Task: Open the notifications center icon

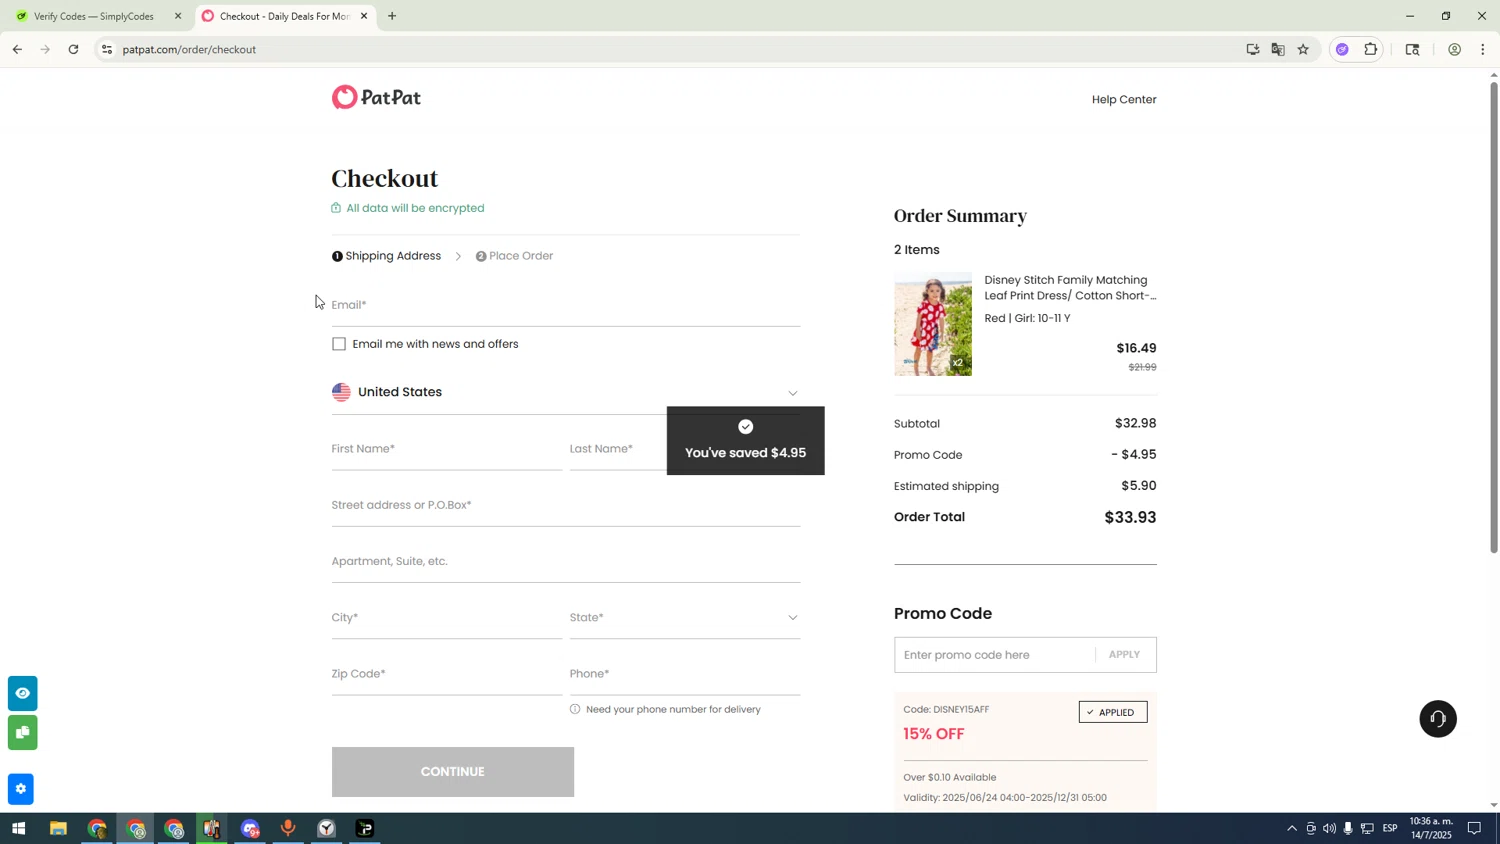Action: click(x=1474, y=829)
